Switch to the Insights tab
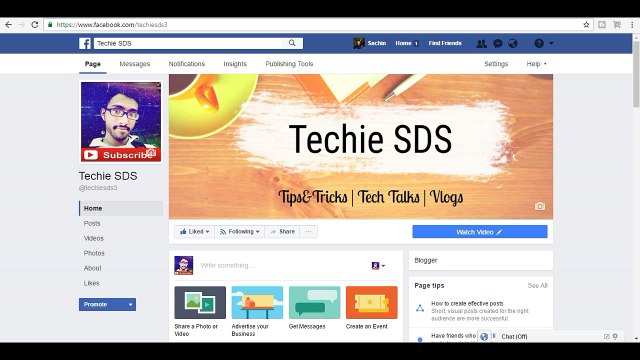Image resolution: width=640 pixels, height=360 pixels. (235, 64)
